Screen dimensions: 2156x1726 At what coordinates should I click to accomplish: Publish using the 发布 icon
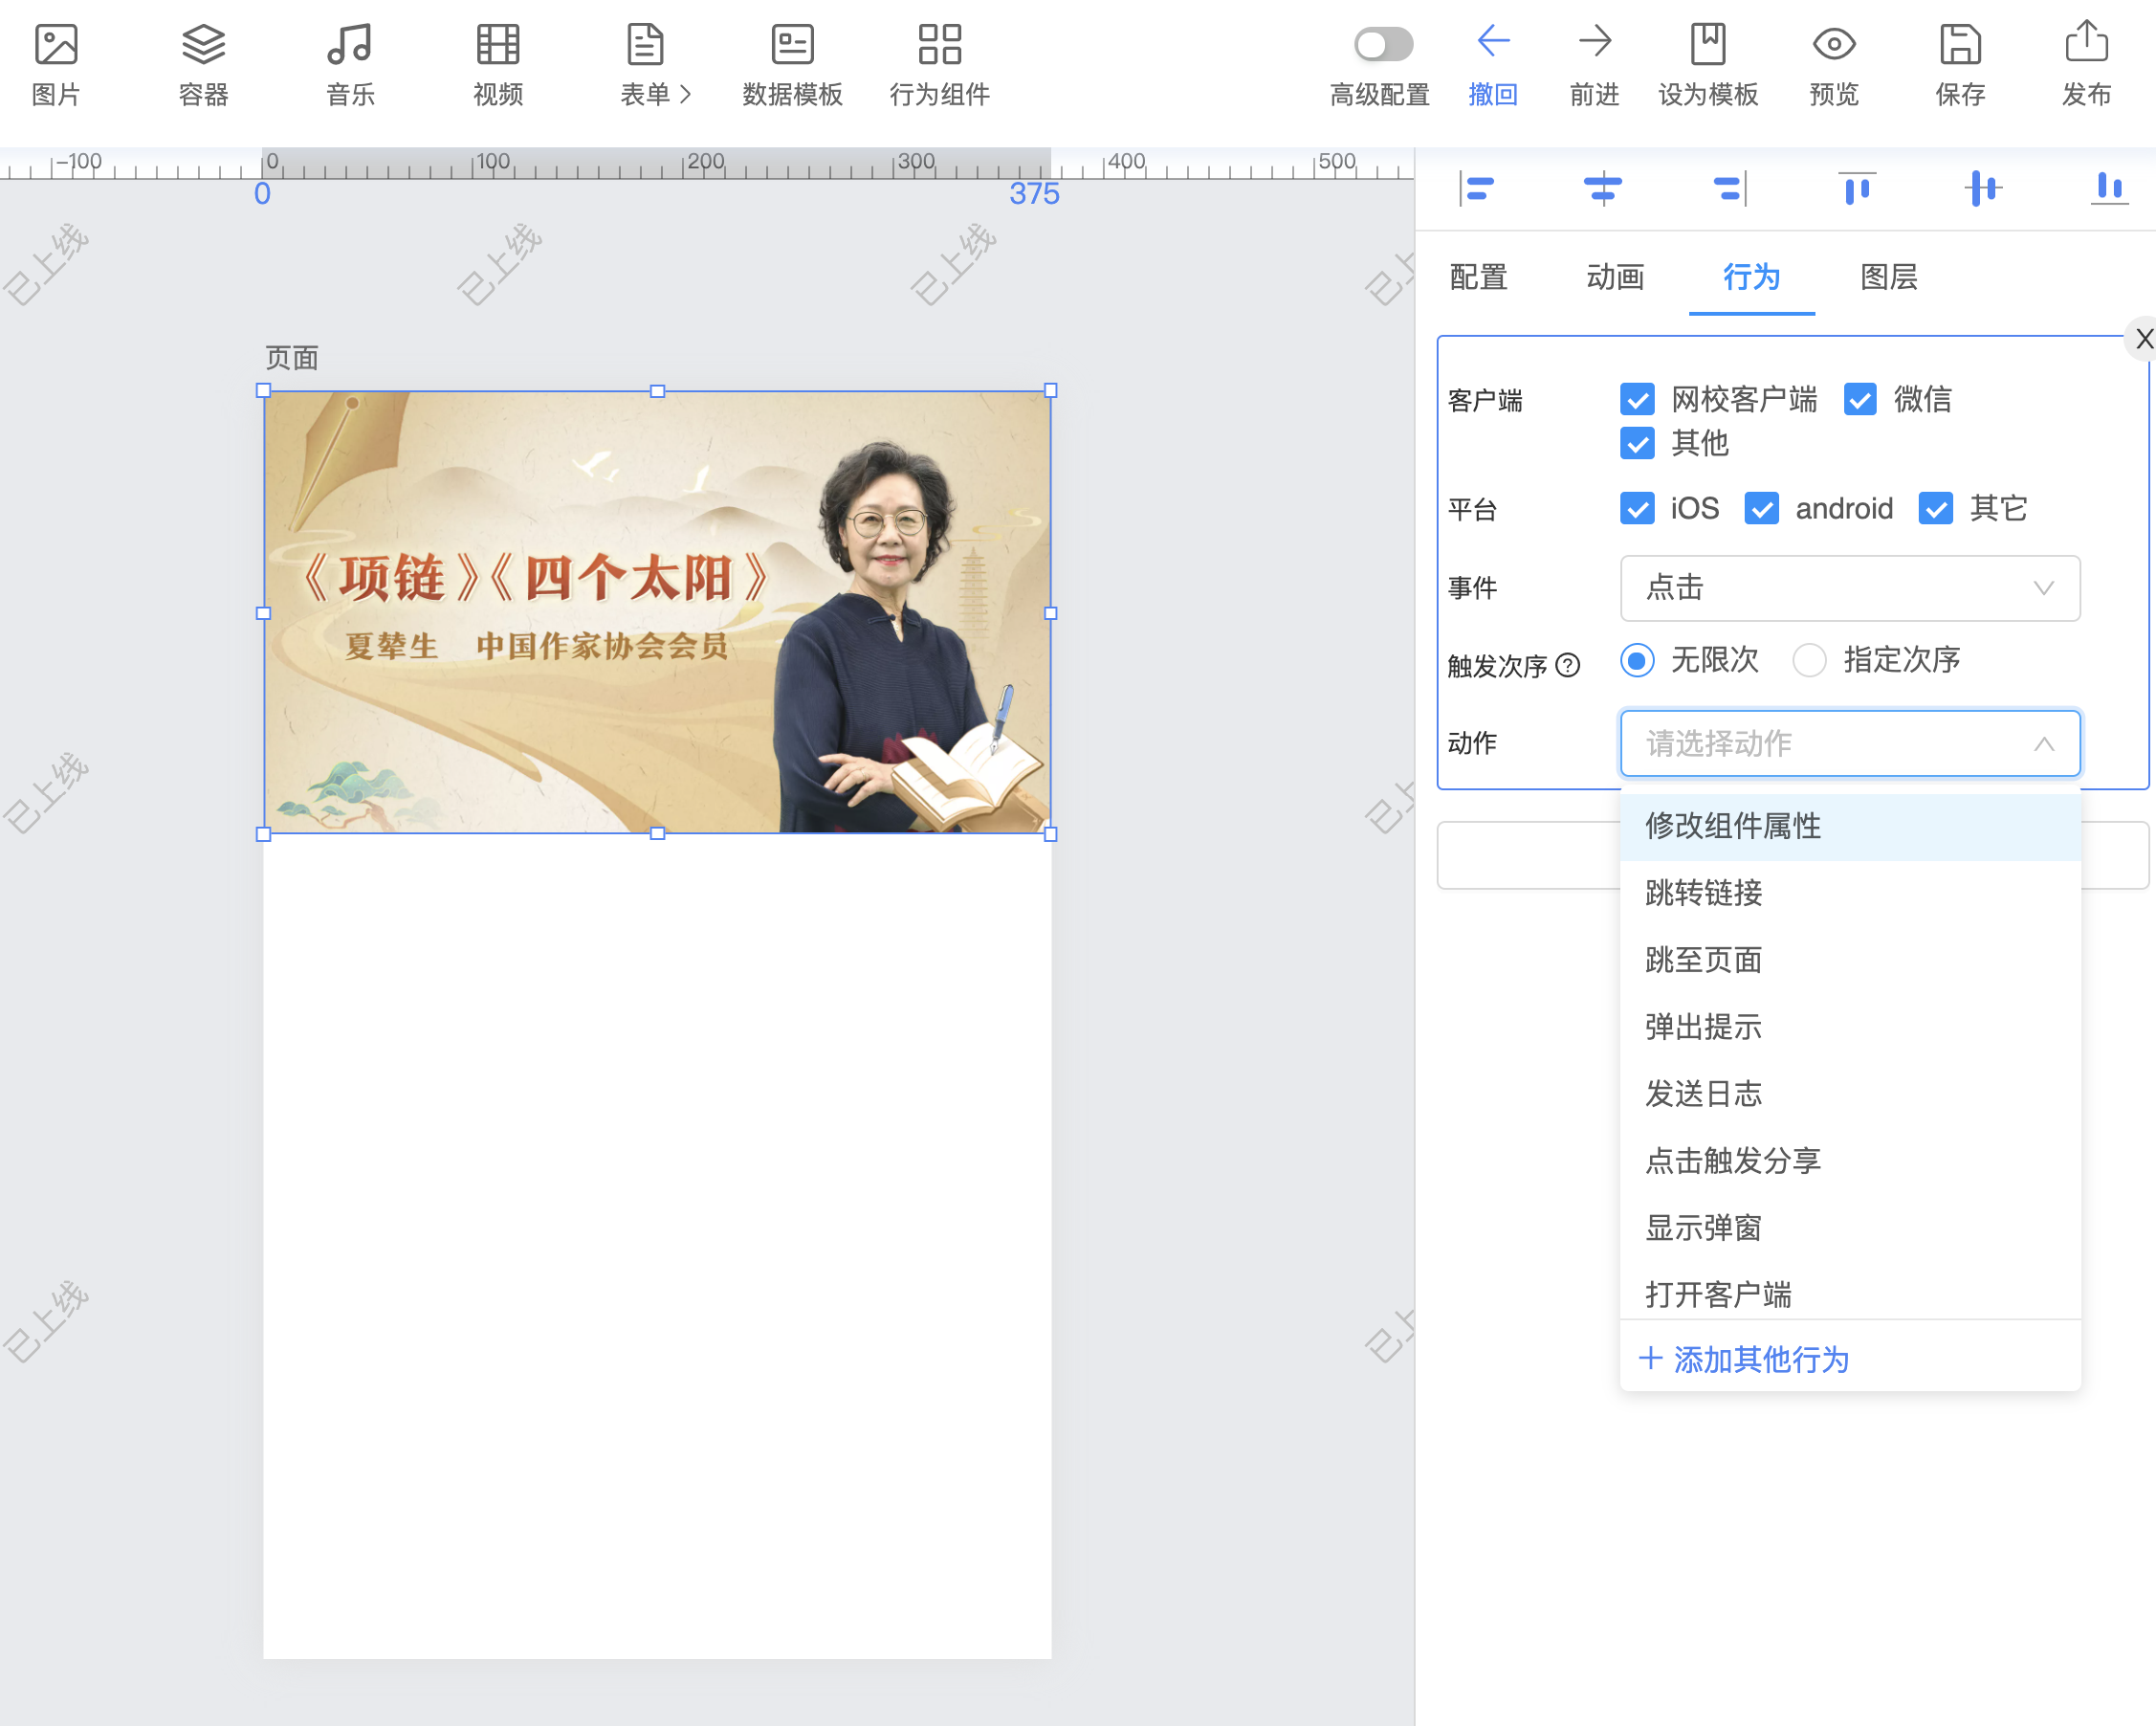[2086, 45]
